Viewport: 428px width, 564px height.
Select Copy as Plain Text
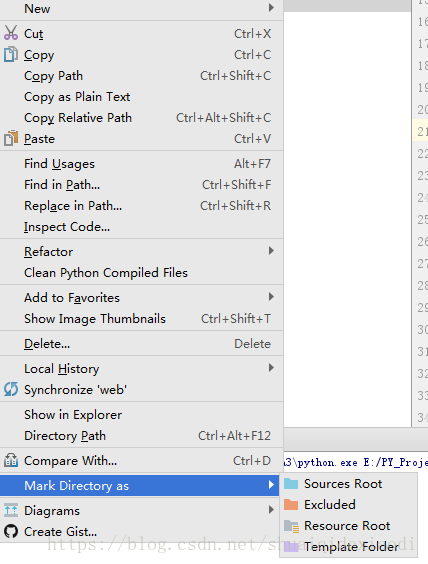pyautogui.click(x=141, y=96)
